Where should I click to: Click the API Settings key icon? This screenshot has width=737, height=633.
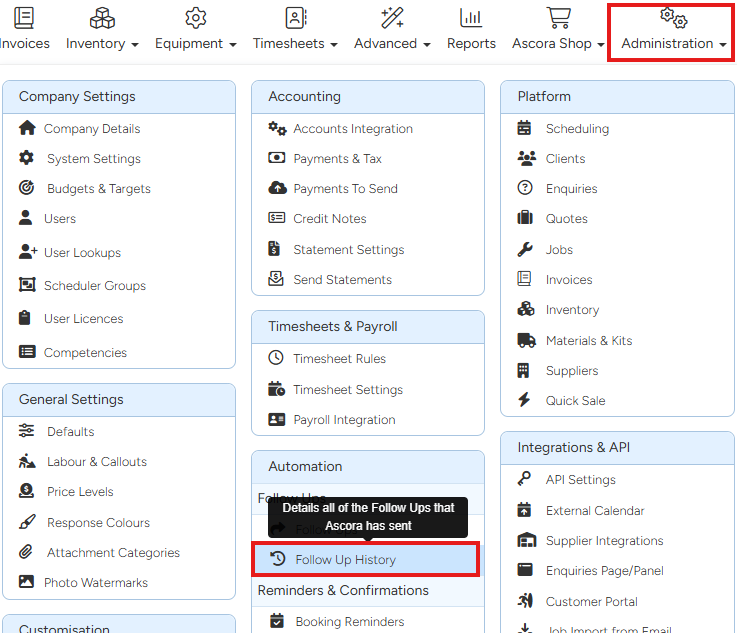point(525,479)
